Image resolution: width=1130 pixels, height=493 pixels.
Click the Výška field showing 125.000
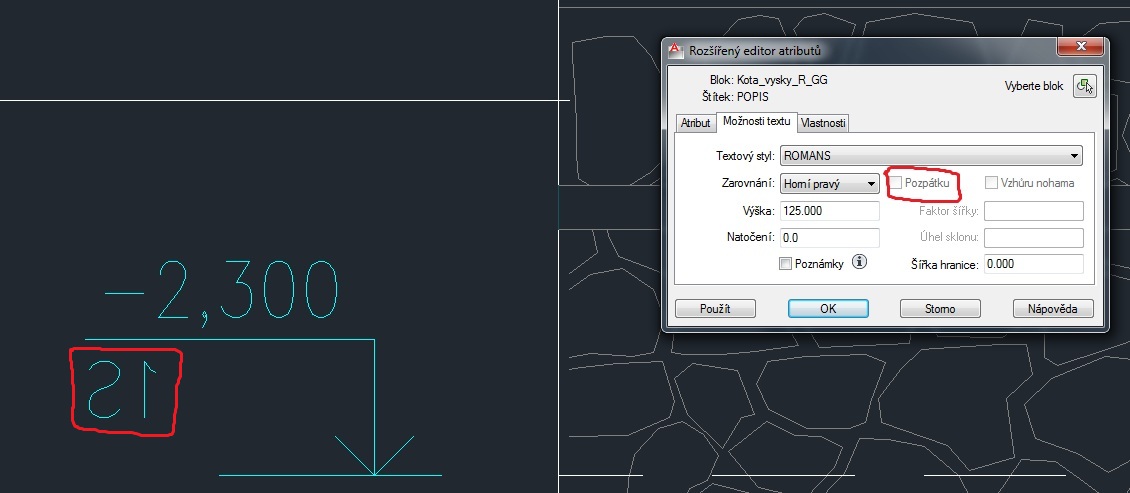[x=828, y=211]
